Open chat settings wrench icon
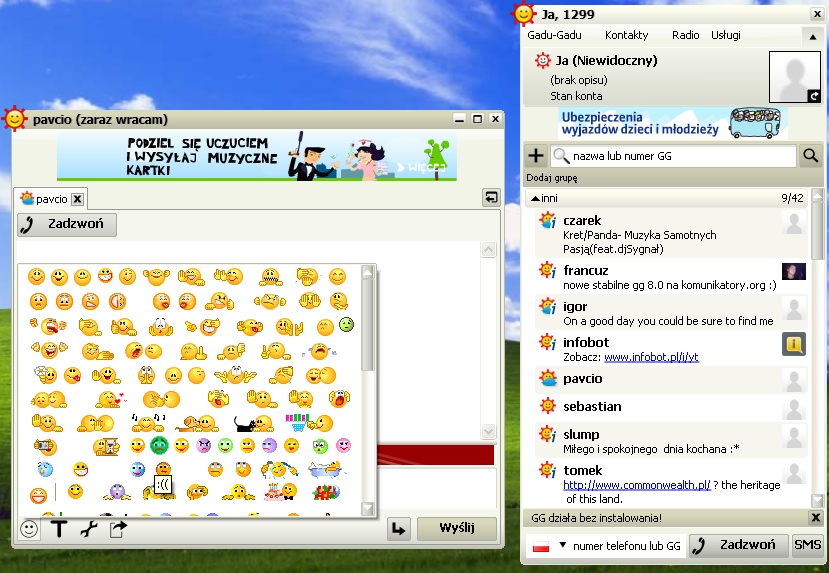This screenshot has width=829, height=573. (88, 529)
